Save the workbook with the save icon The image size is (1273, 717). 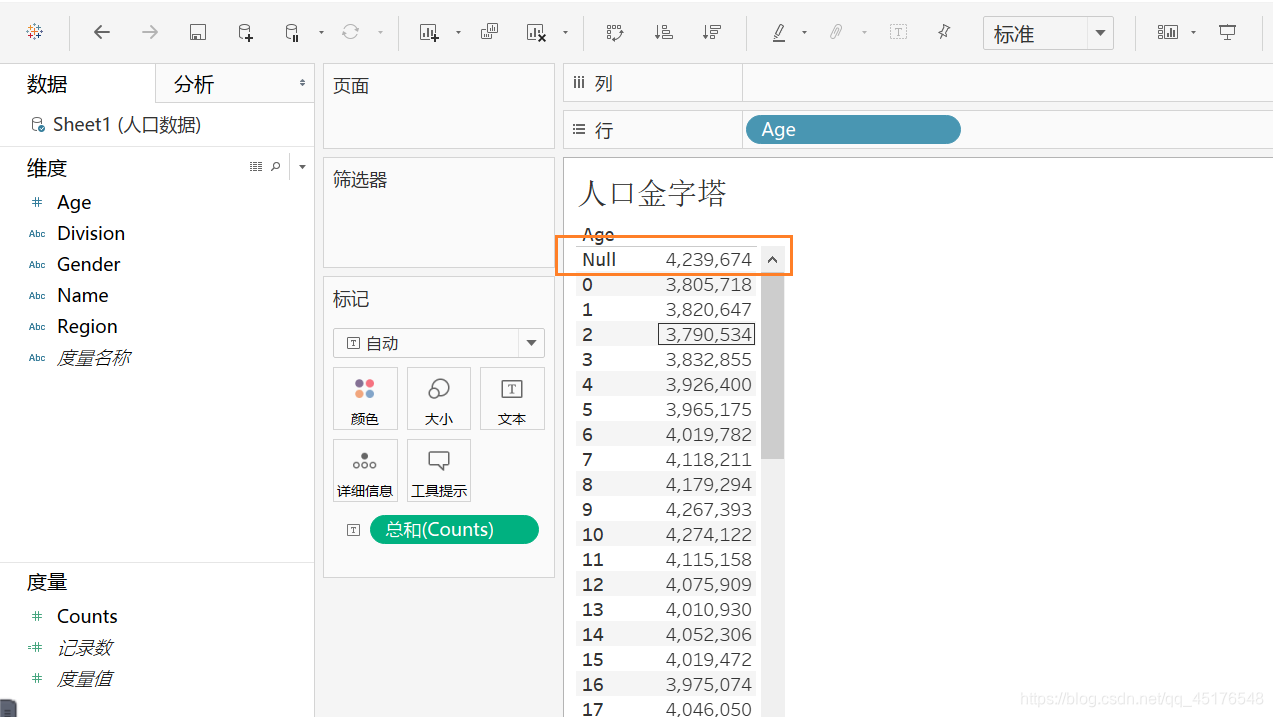click(198, 32)
